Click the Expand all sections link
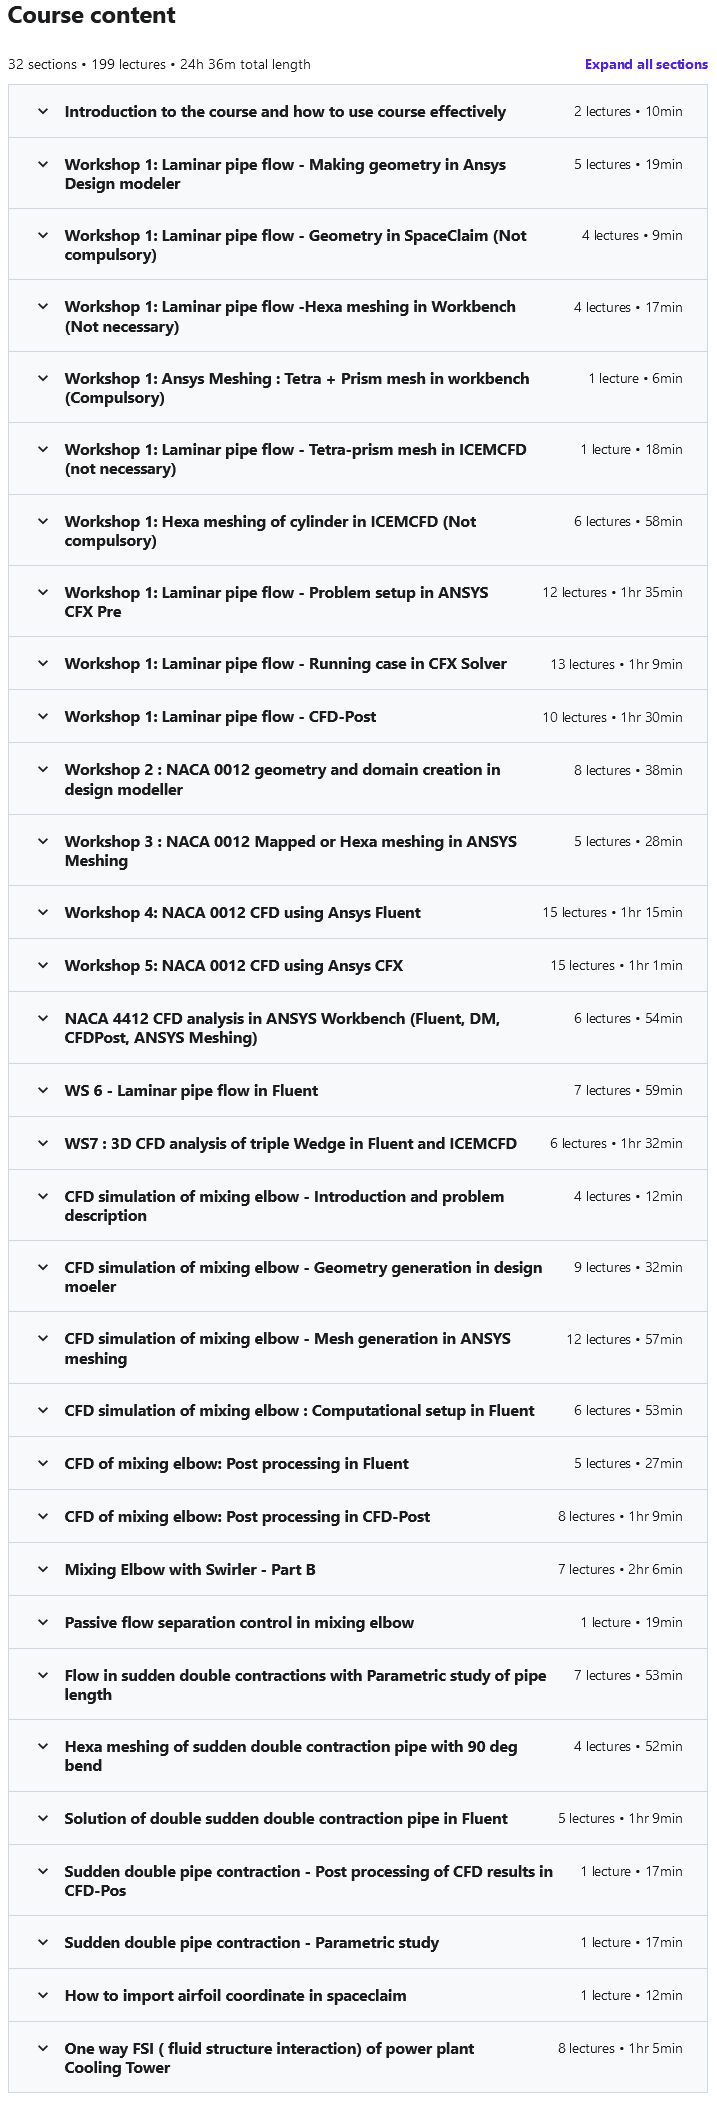717x2101 pixels. pos(646,64)
